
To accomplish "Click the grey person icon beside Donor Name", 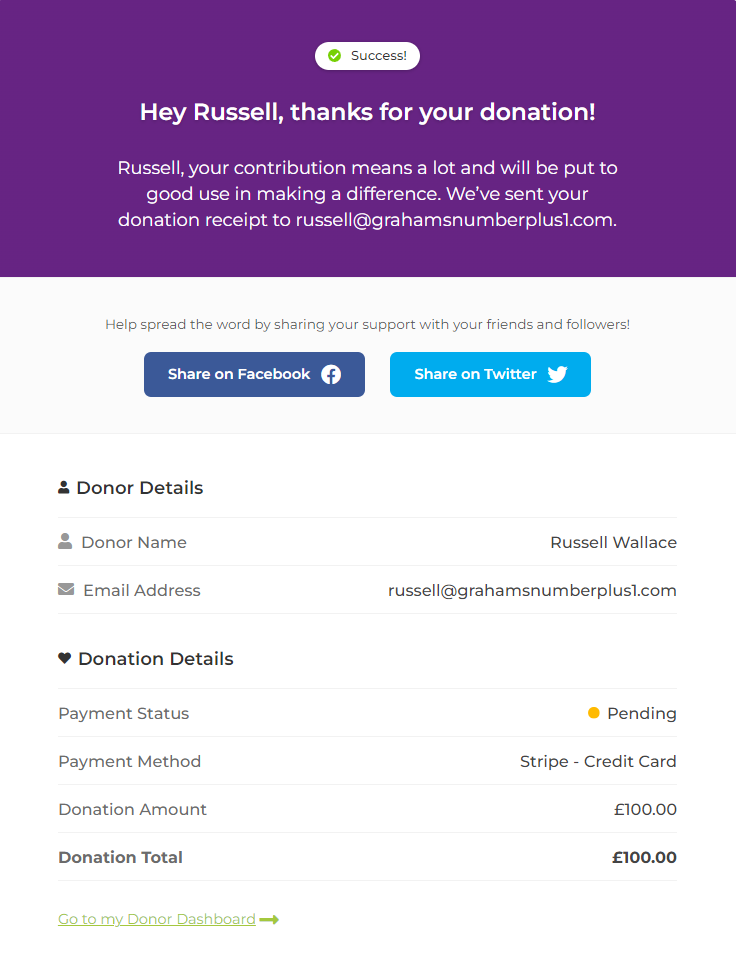I will coord(65,542).
